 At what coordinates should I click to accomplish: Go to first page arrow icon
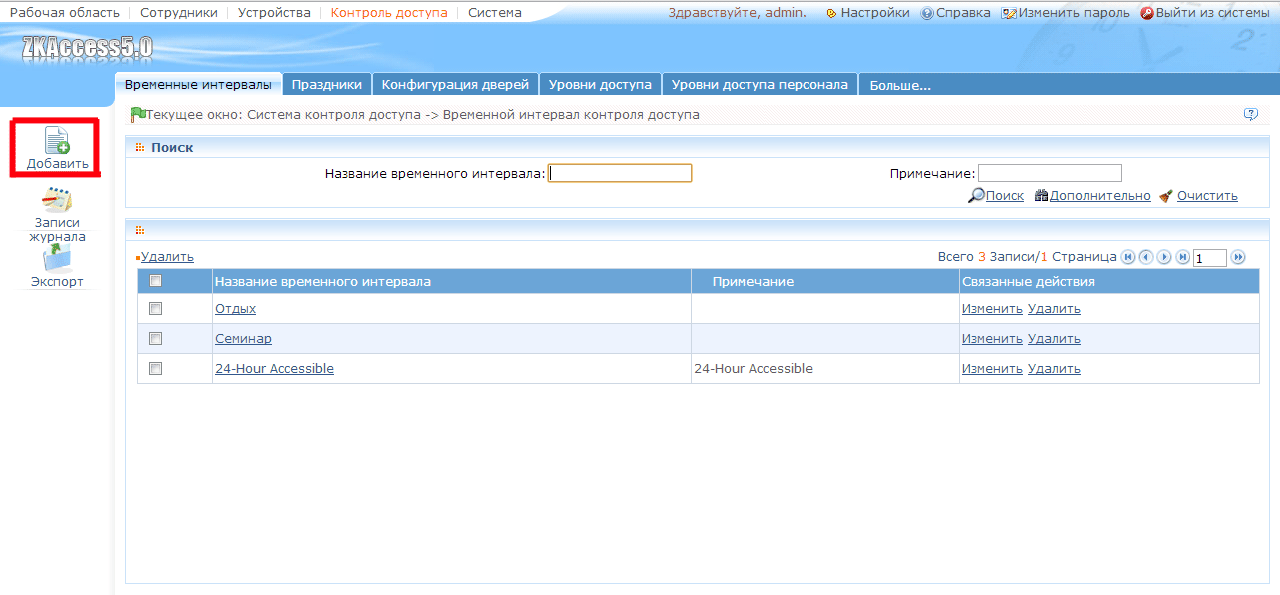(1129, 257)
